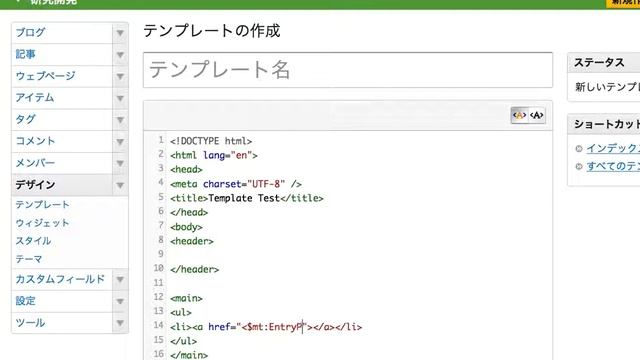
Task: Open the タグ sidebar menu
Action: [x=25, y=120]
